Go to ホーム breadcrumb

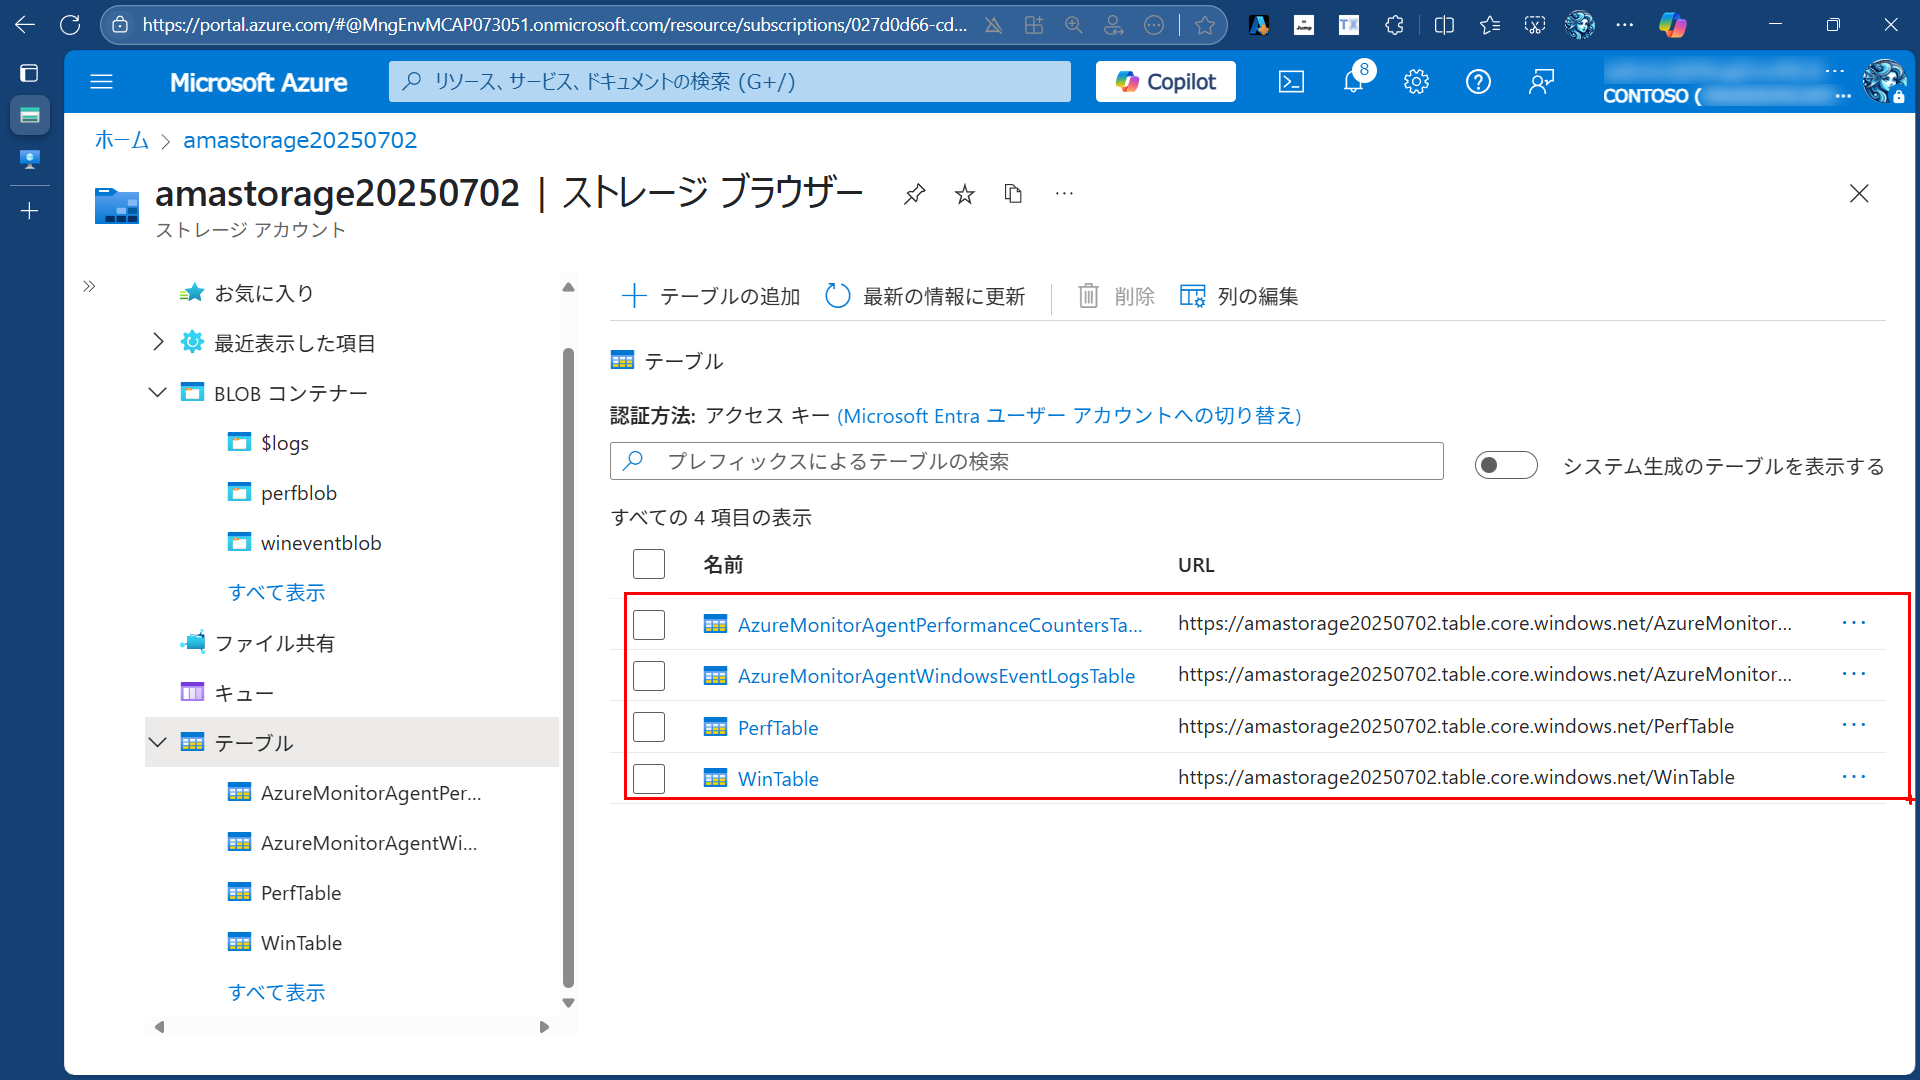121,140
